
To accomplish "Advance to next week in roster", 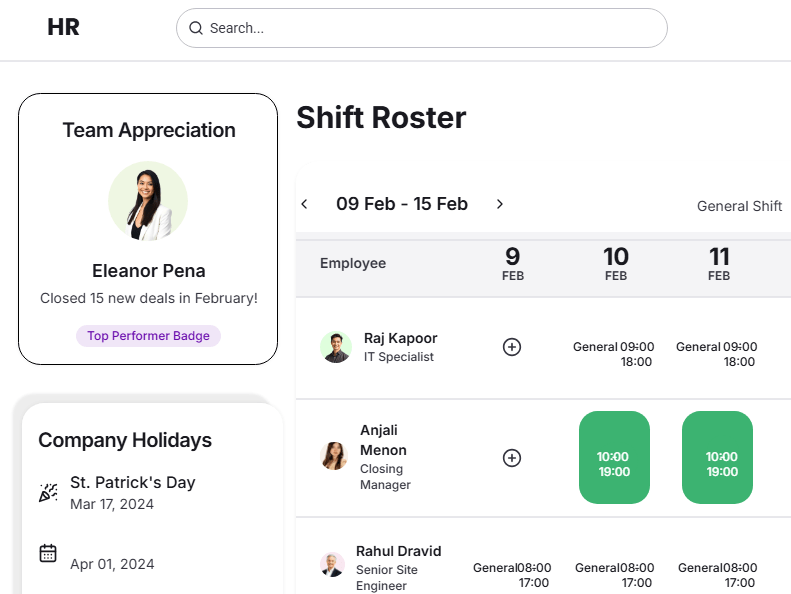I will [500, 204].
